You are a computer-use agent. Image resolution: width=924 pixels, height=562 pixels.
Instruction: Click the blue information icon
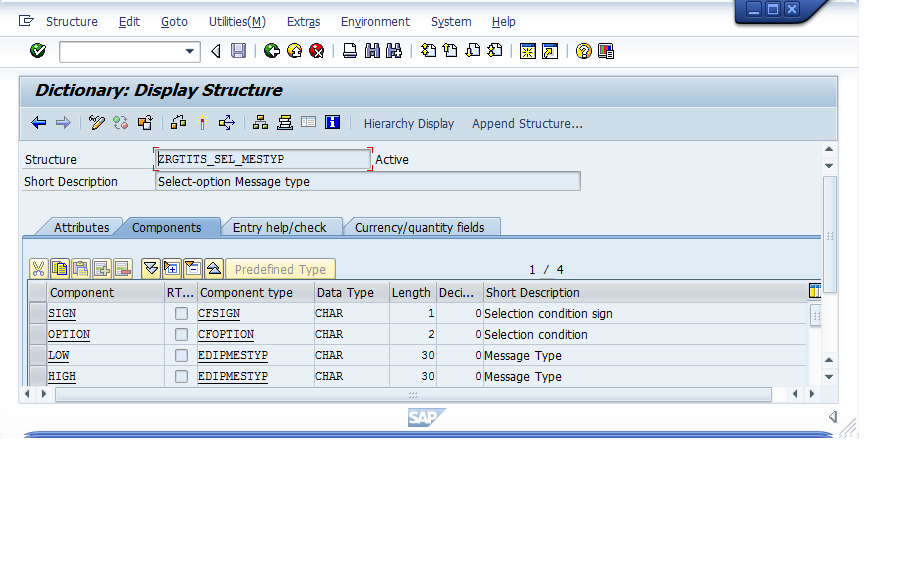pyautogui.click(x=333, y=123)
